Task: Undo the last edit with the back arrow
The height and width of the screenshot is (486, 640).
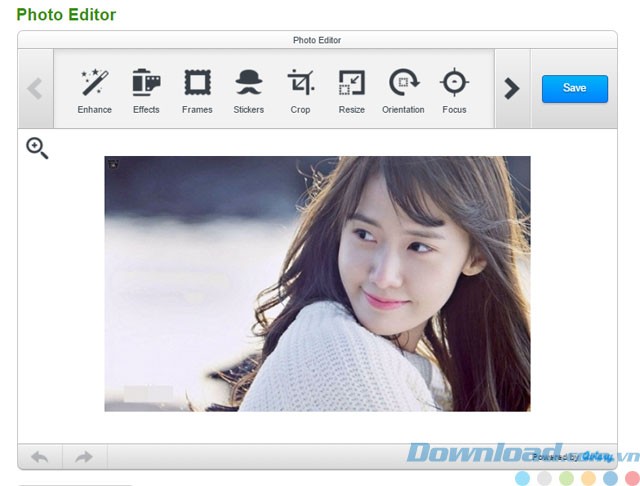Action: click(x=40, y=457)
